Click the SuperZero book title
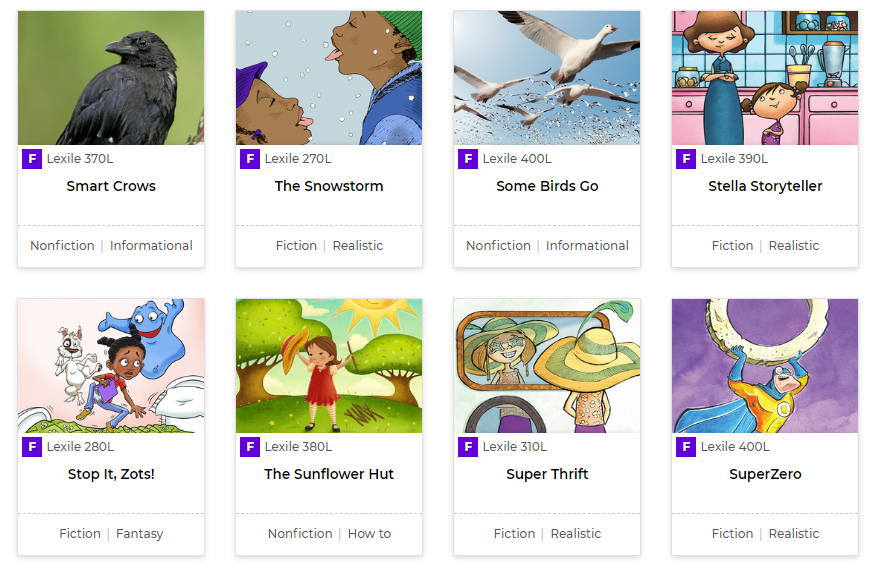This screenshot has width=872, height=570. tap(765, 474)
